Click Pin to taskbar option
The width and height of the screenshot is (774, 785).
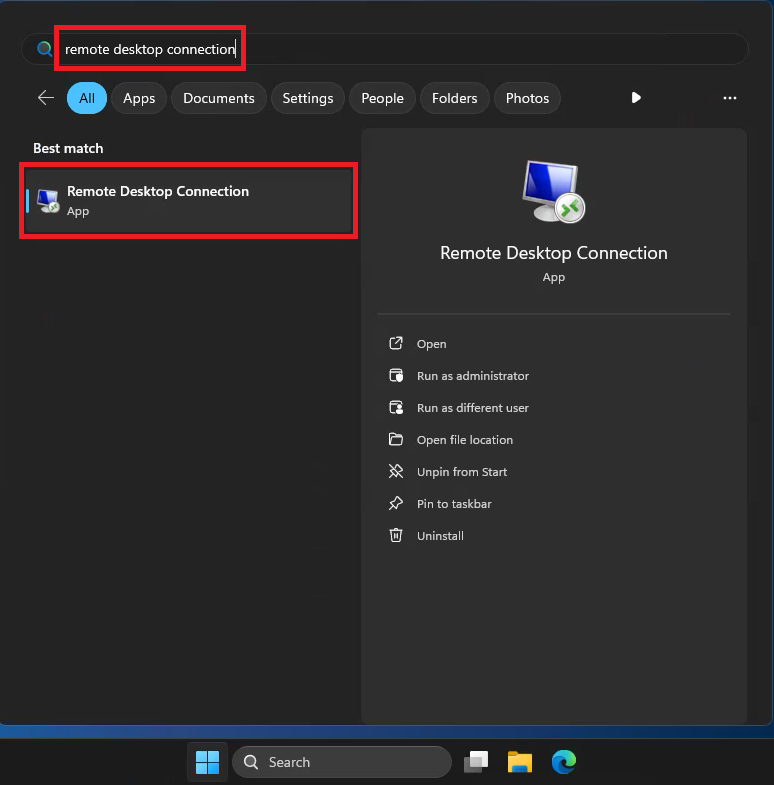[x=453, y=504]
